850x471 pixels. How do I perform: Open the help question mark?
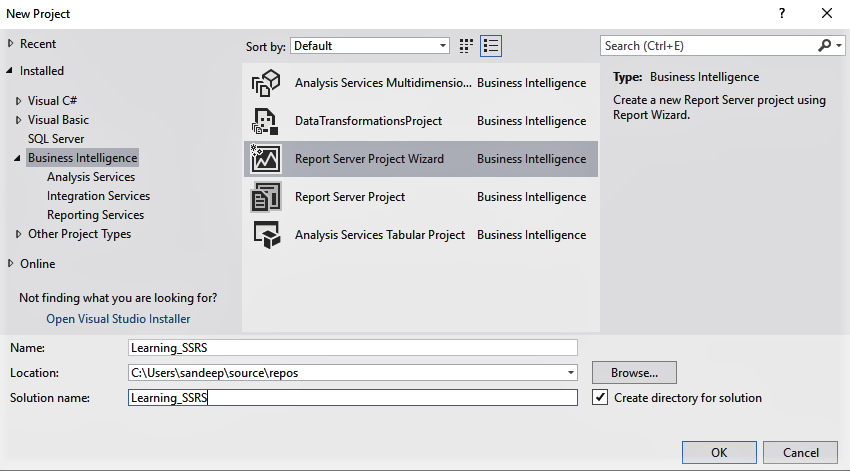pyautogui.click(x=782, y=14)
